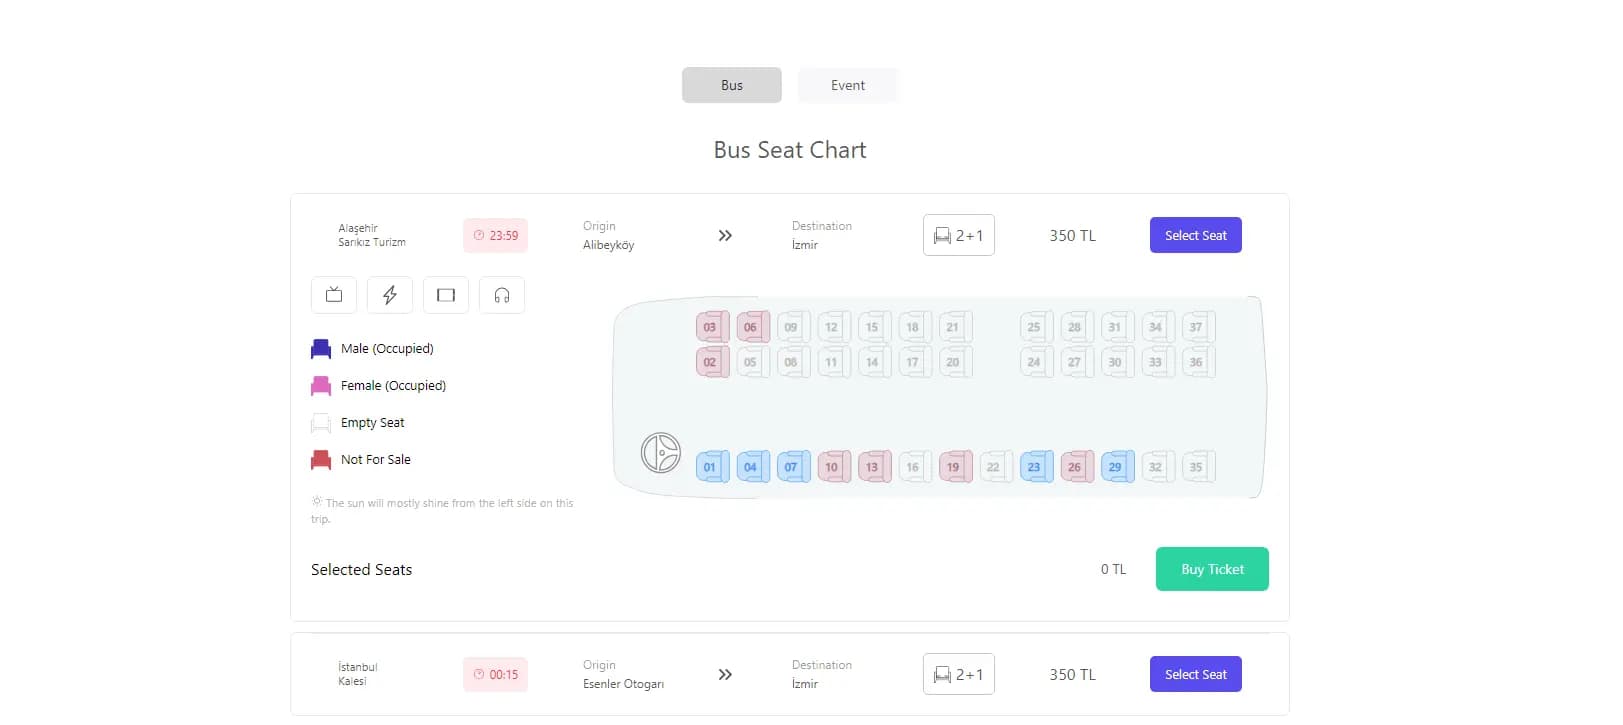1623x725 pixels.
Task: Select empty seat 34
Action: 1157,327
